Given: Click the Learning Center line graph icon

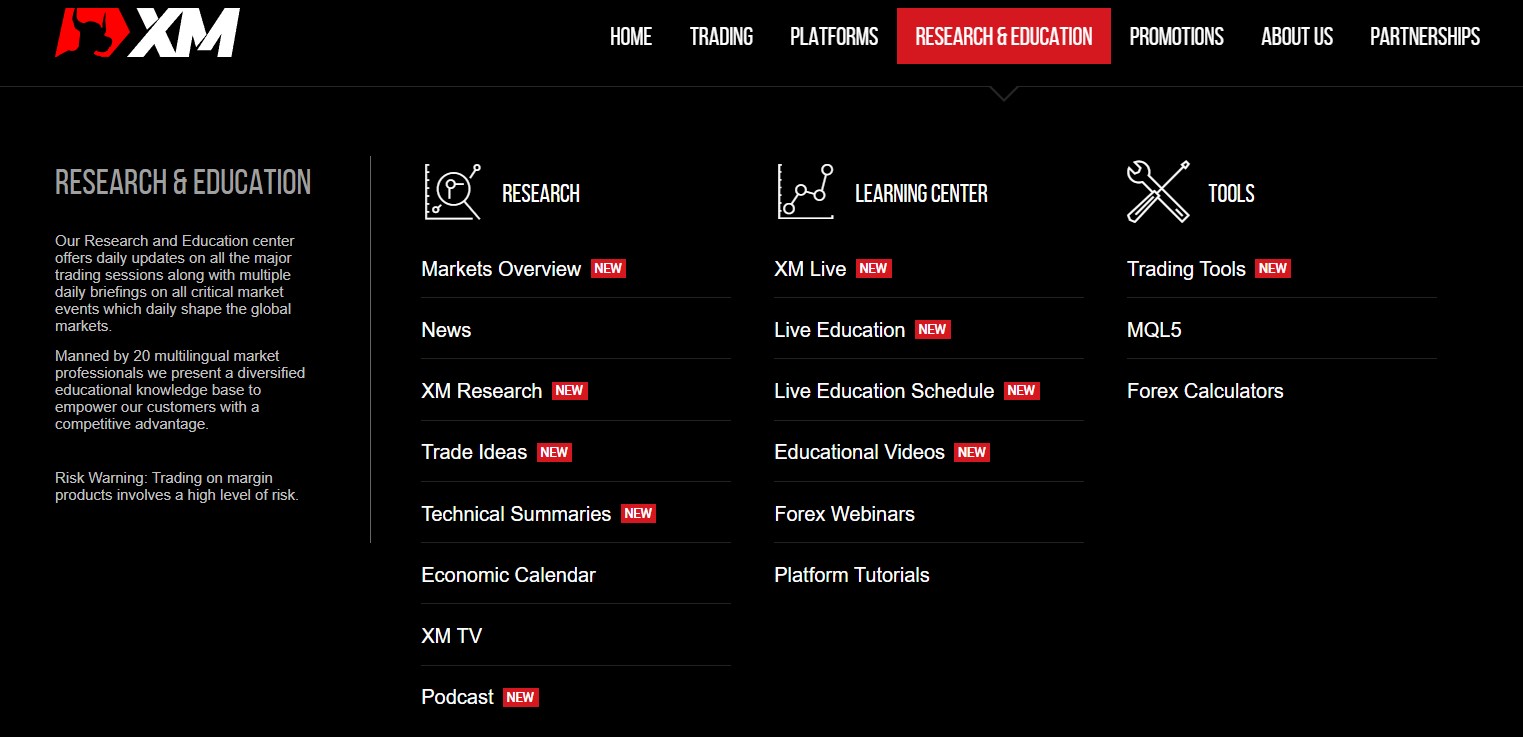Looking at the screenshot, I should [806, 192].
